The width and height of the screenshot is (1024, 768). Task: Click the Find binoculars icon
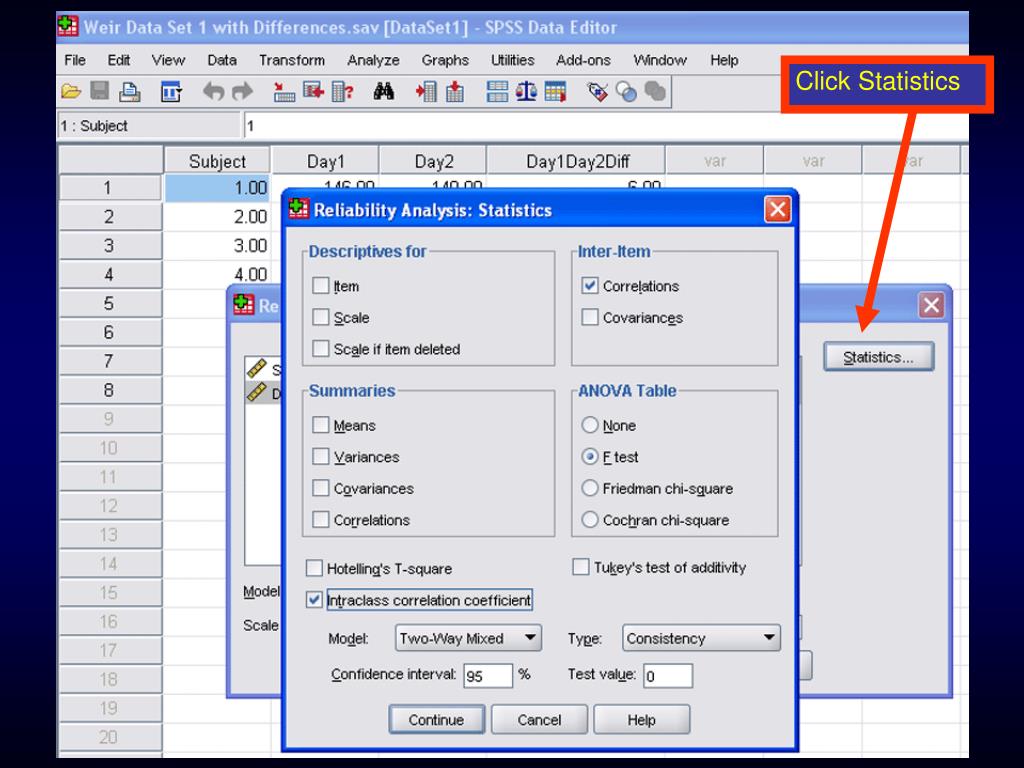[x=383, y=91]
